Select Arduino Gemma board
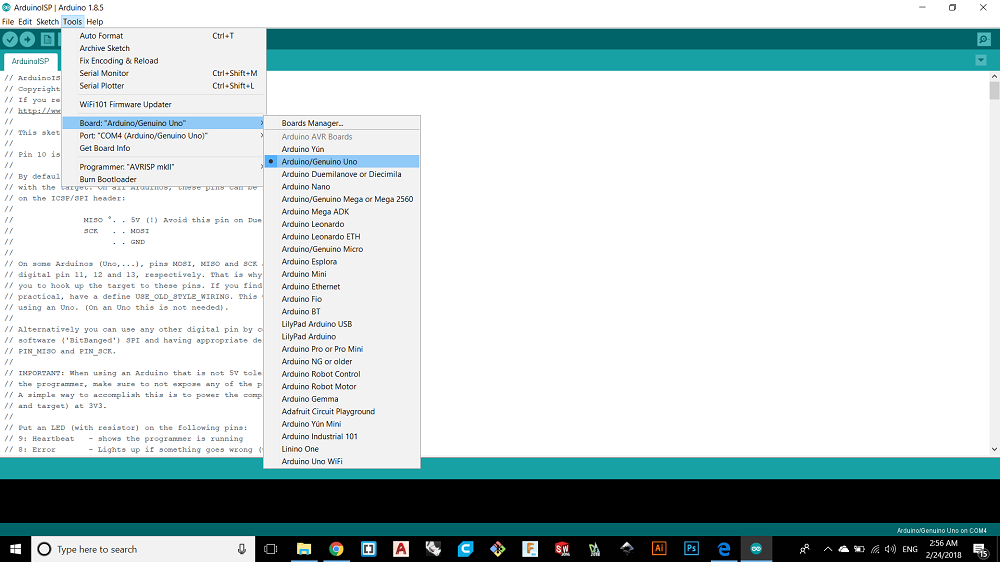1000x562 pixels. click(x=342, y=399)
